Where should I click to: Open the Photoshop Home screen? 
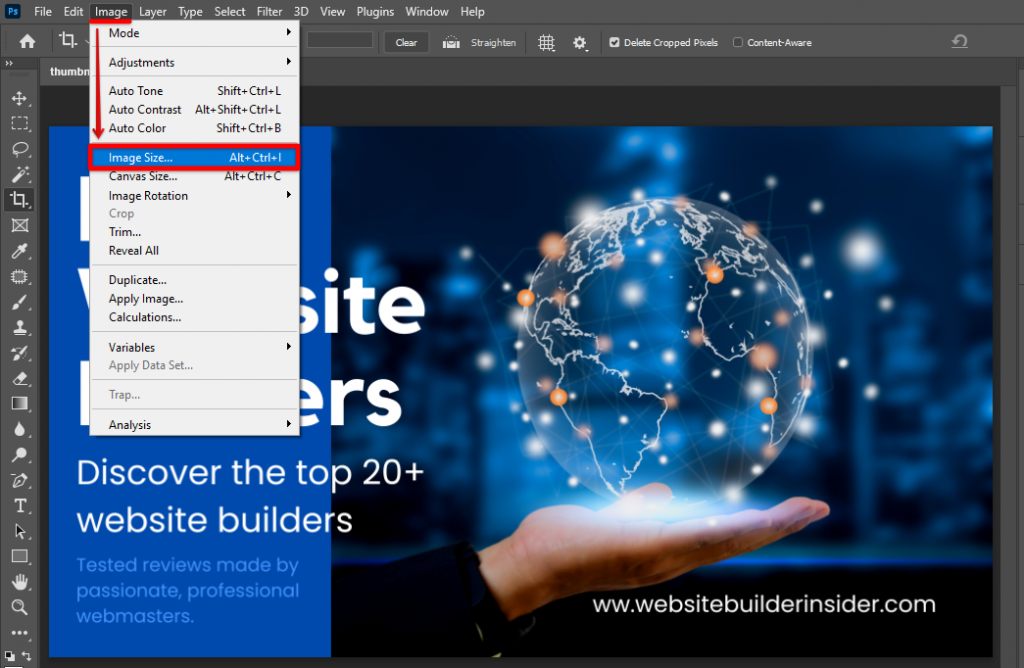pyautogui.click(x=26, y=41)
